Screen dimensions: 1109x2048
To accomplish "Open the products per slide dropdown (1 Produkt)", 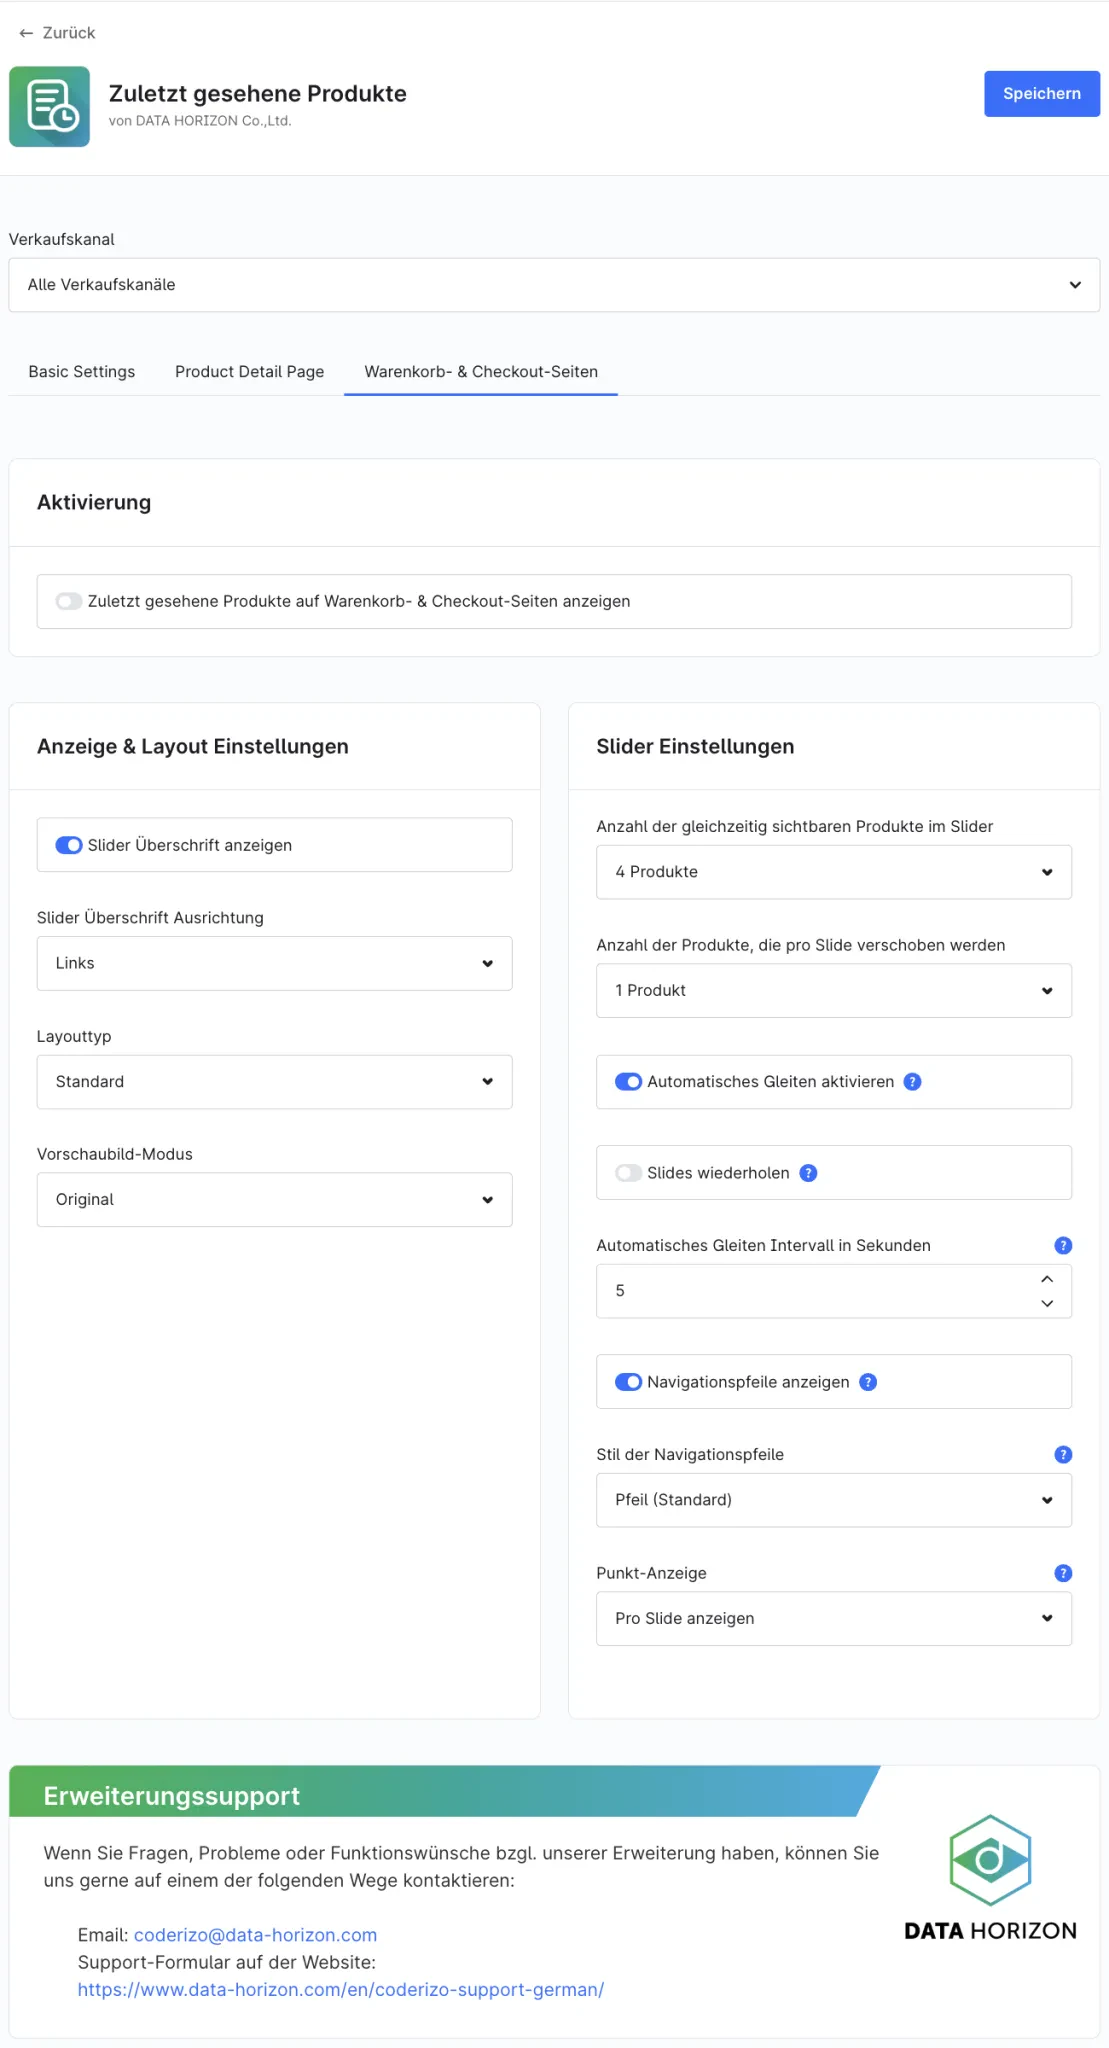I will (x=834, y=991).
